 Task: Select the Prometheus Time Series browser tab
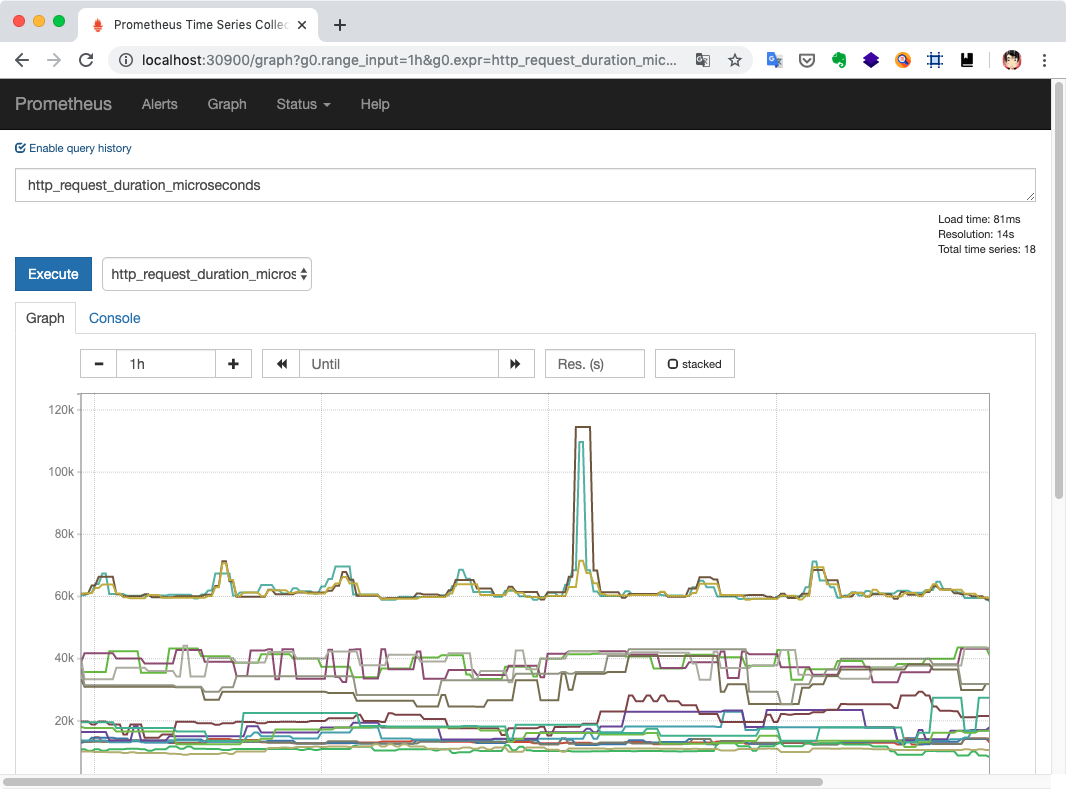[x=198, y=25]
